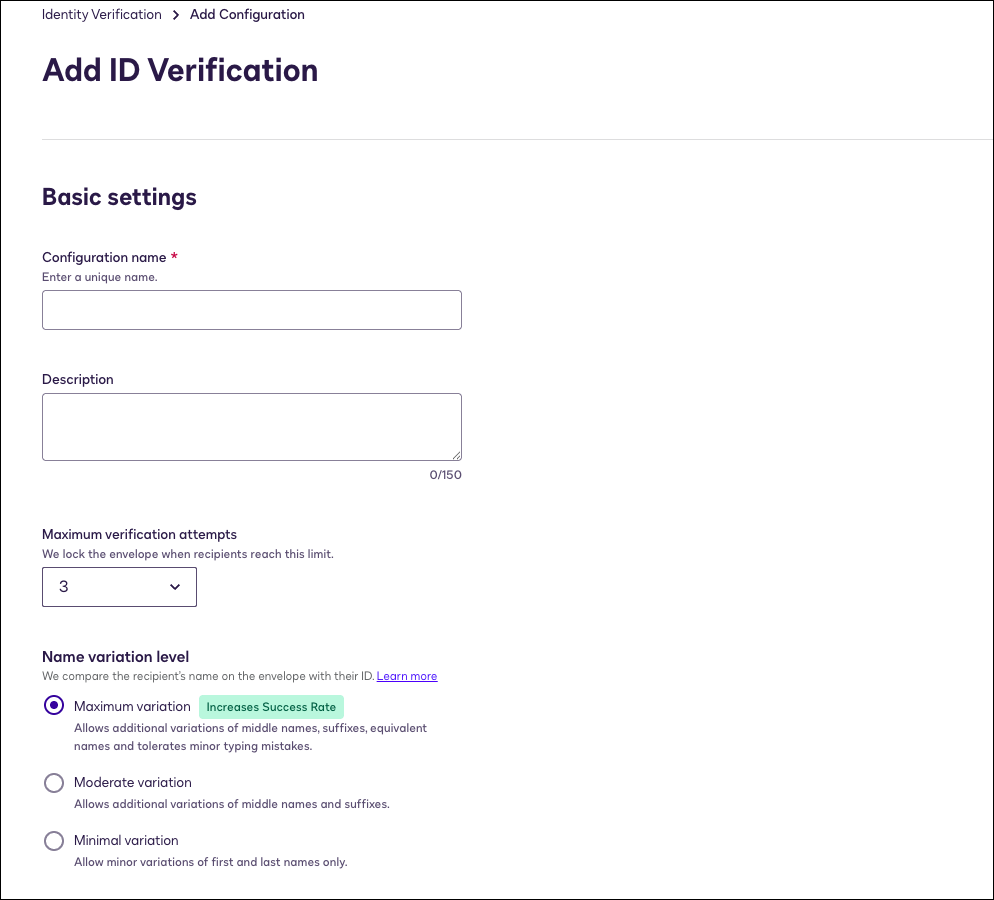The height and width of the screenshot is (900, 994).
Task: Click the Add Configuration breadcrumb item
Action: coord(247,15)
